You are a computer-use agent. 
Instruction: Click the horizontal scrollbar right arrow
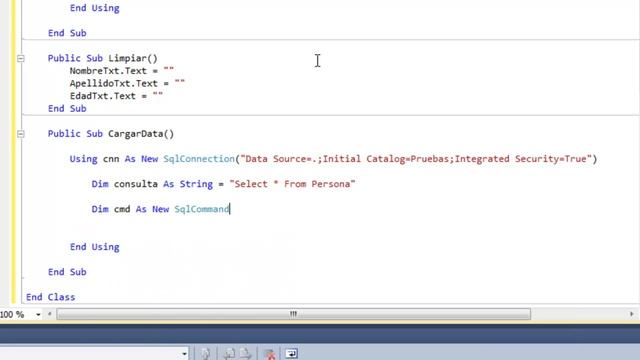(631, 314)
